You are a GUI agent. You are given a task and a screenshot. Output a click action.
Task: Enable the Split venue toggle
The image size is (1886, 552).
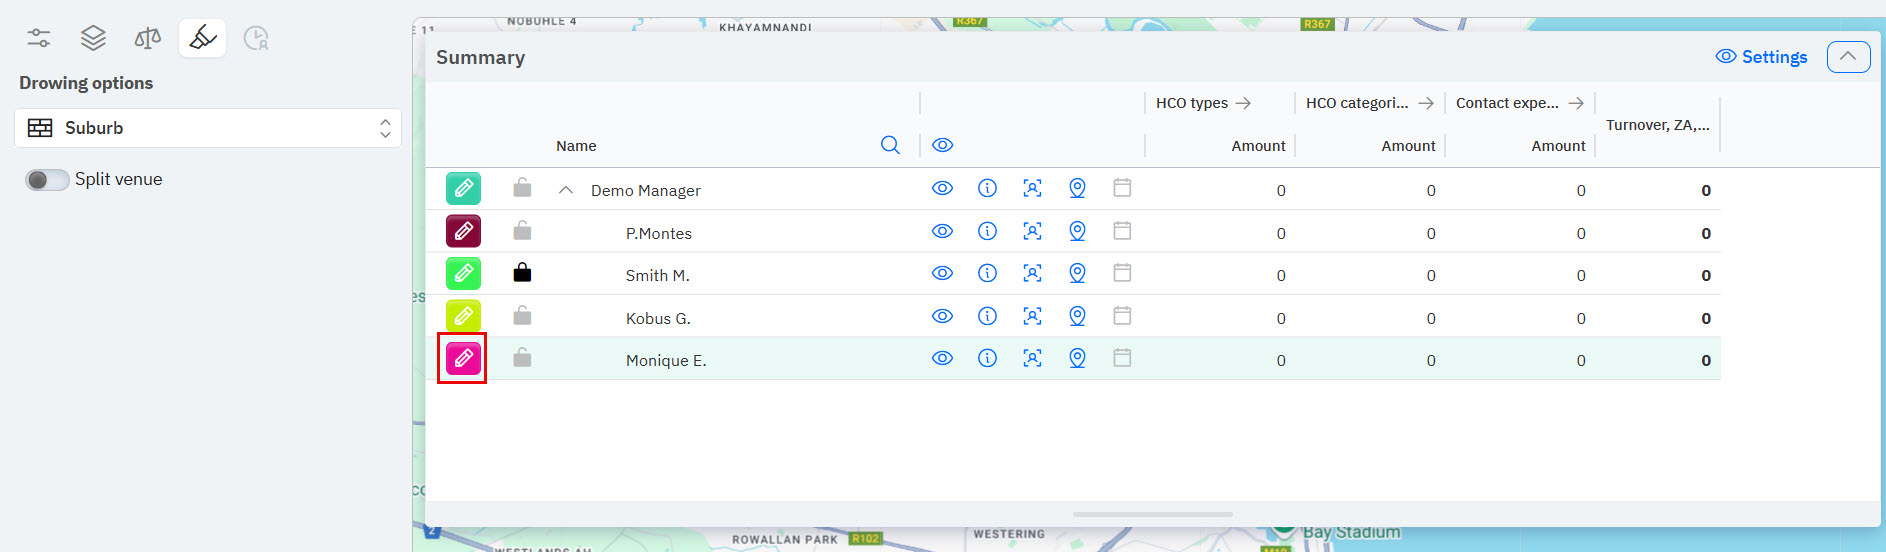pos(47,180)
